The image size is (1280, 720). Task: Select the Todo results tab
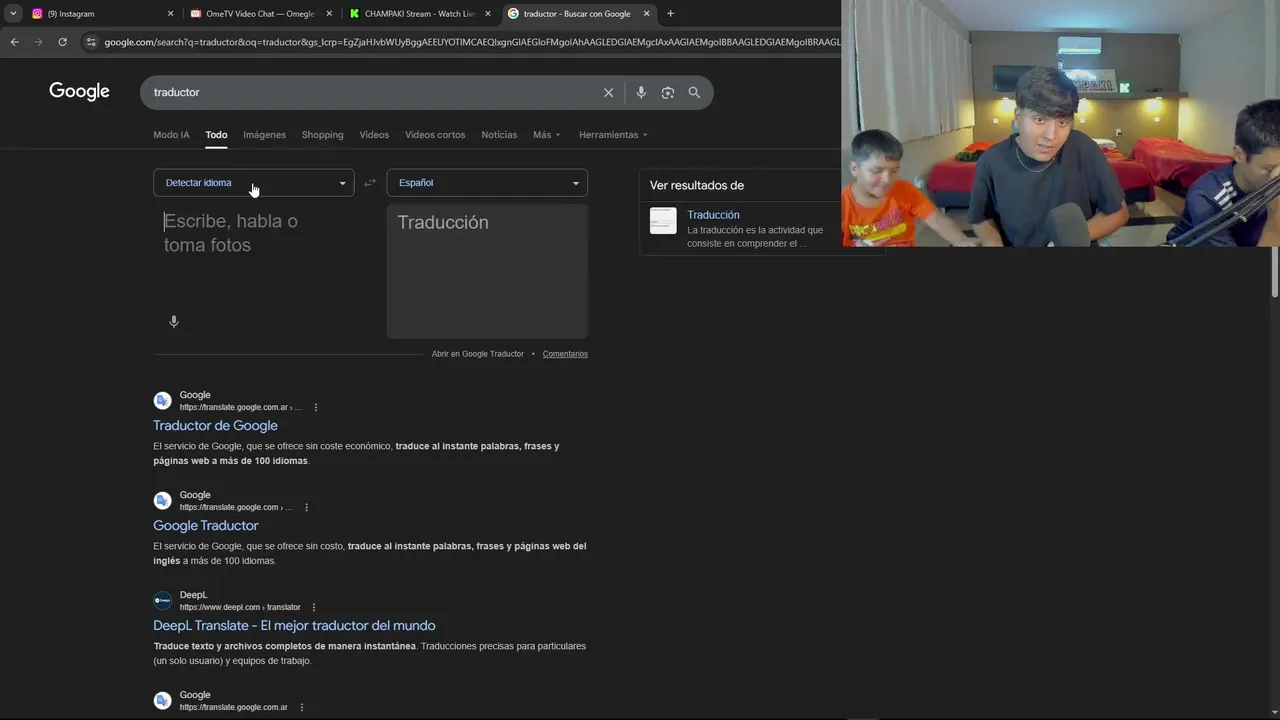216,135
